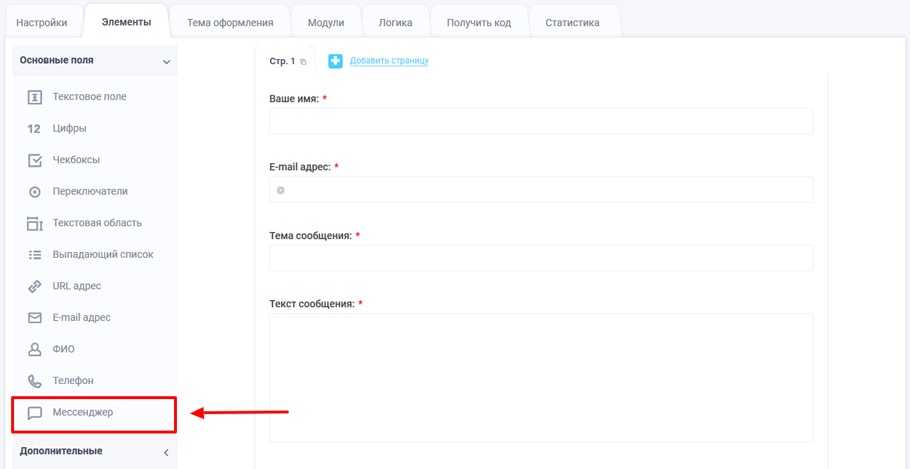Viewport: 910px width, 469px height.
Task: Expand the Дополнительные section
Action: pyautogui.click(x=166, y=452)
